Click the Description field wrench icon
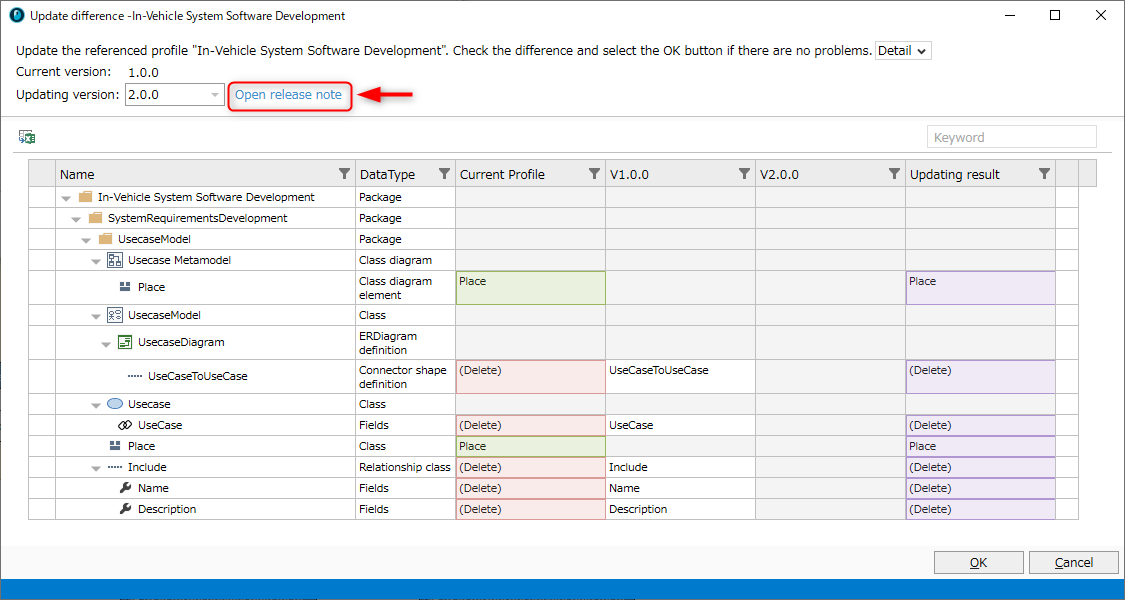1125x600 pixels. coord(126,509)
